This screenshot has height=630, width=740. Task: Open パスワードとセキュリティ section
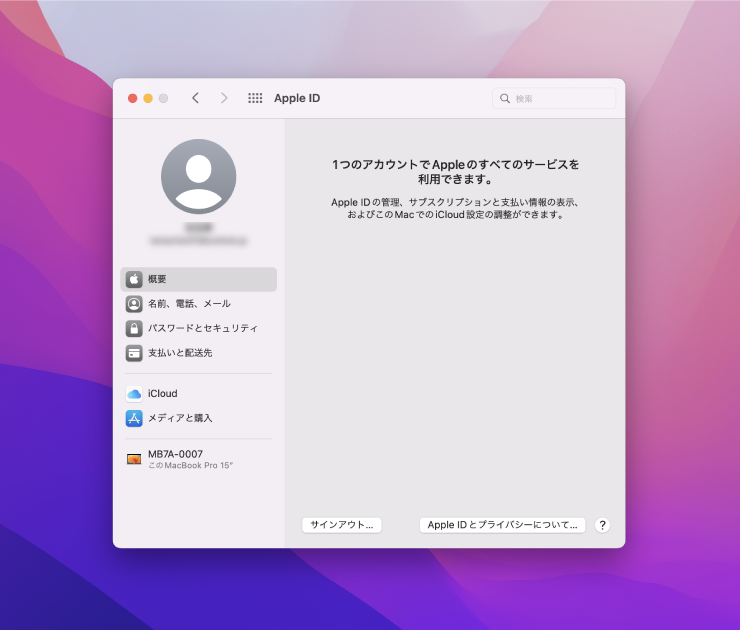(199, 328)
